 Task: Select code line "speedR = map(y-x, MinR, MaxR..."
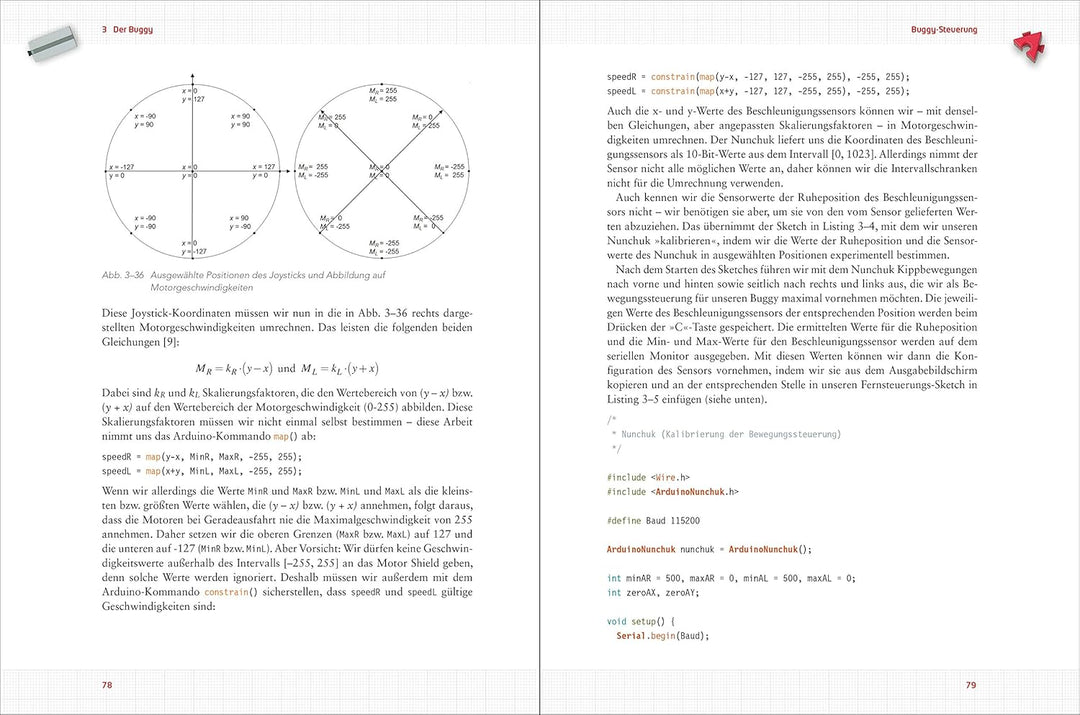202,457
